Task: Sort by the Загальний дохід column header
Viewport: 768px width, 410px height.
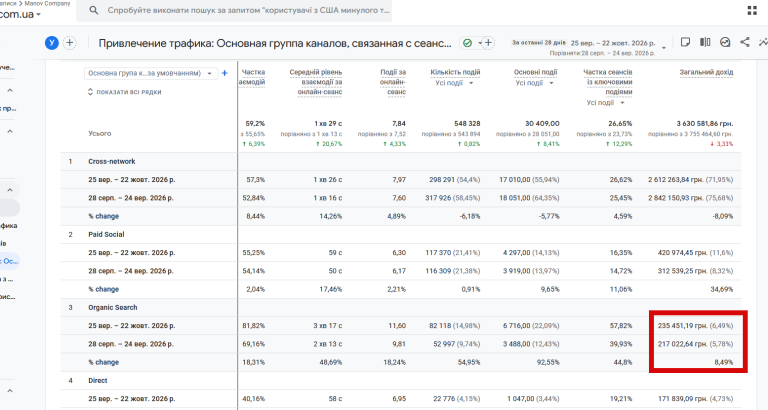Action: (706, 72)
